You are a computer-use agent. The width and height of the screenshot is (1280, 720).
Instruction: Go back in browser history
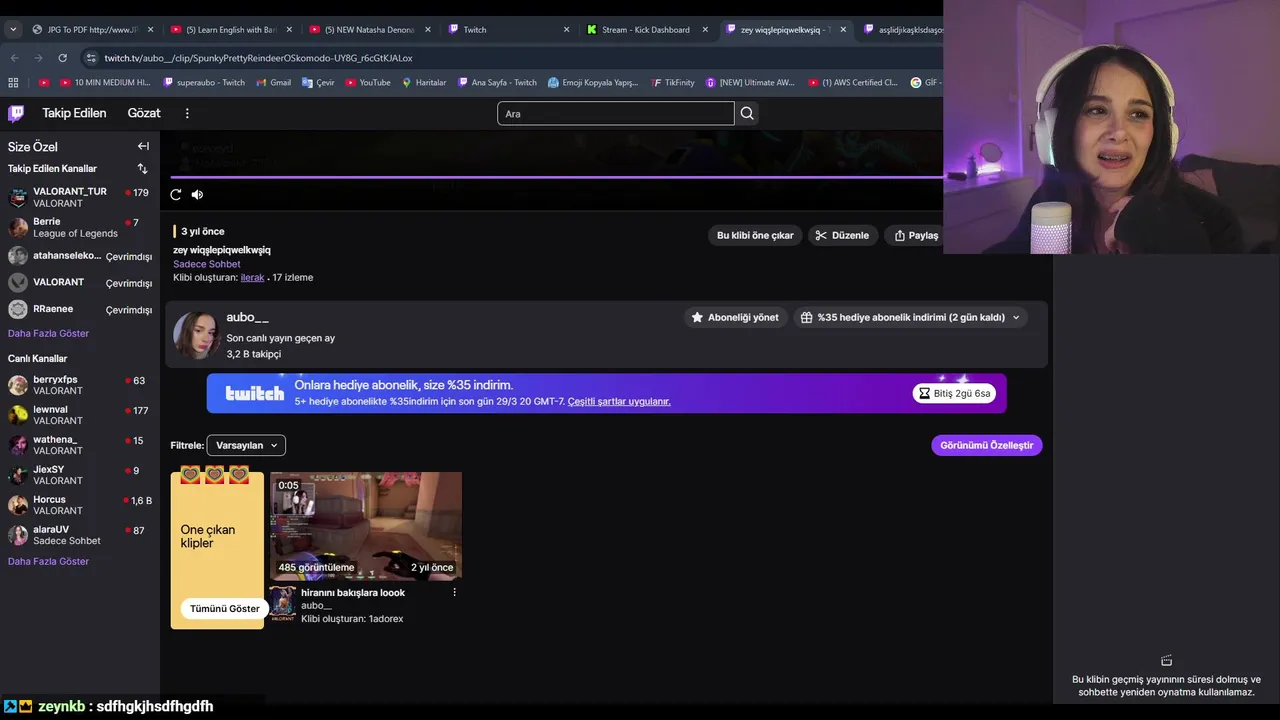[x=16, y=58]
